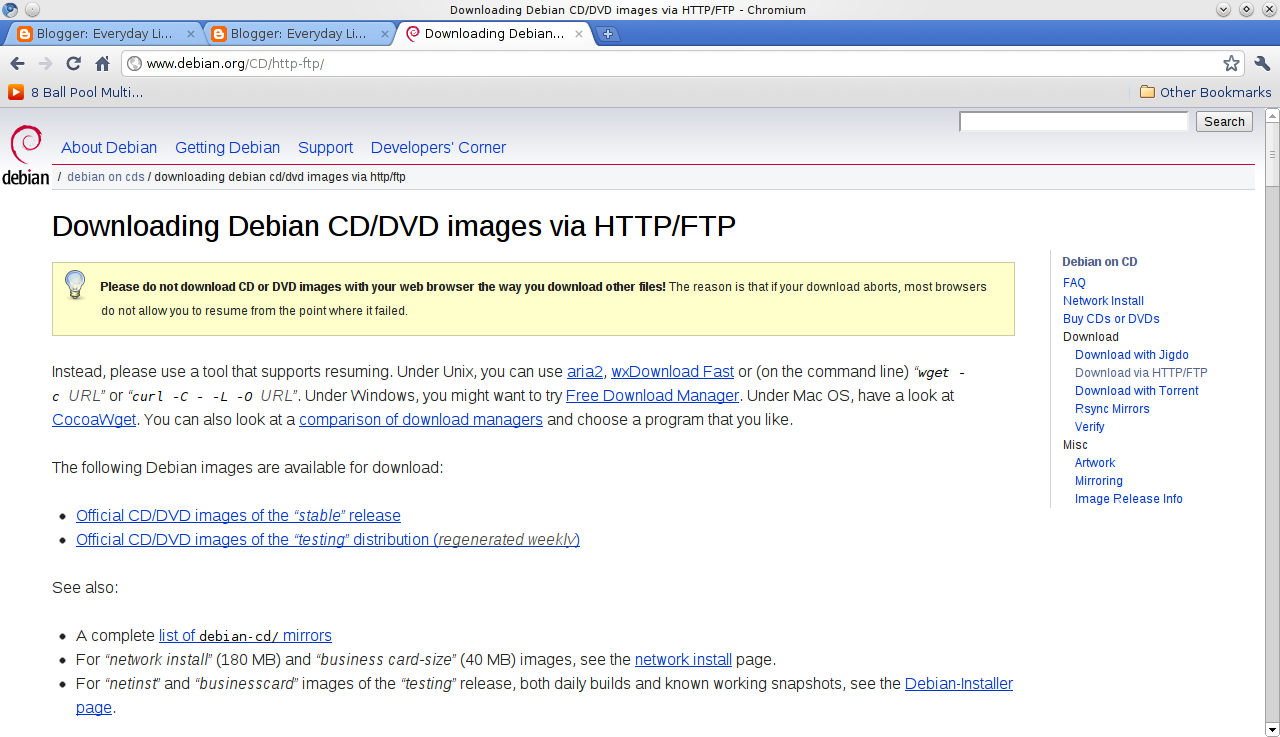
Task: Open Image Release Info sidebar link
Action: (1129, 499)
